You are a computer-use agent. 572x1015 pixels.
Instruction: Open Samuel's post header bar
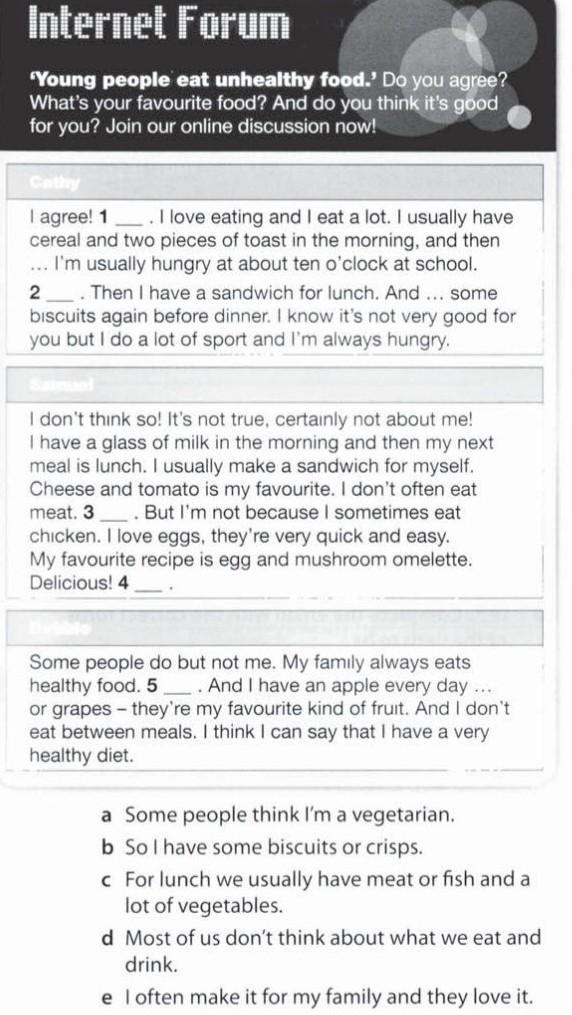tap(274, 385)
